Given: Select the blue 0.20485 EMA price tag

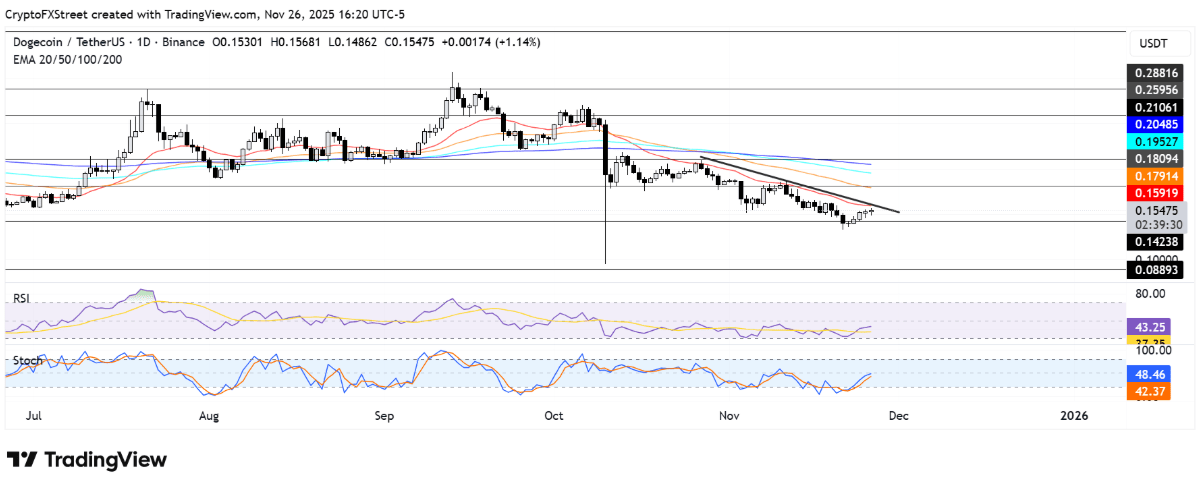Looking at the screenshot, I should (1156, 125).
